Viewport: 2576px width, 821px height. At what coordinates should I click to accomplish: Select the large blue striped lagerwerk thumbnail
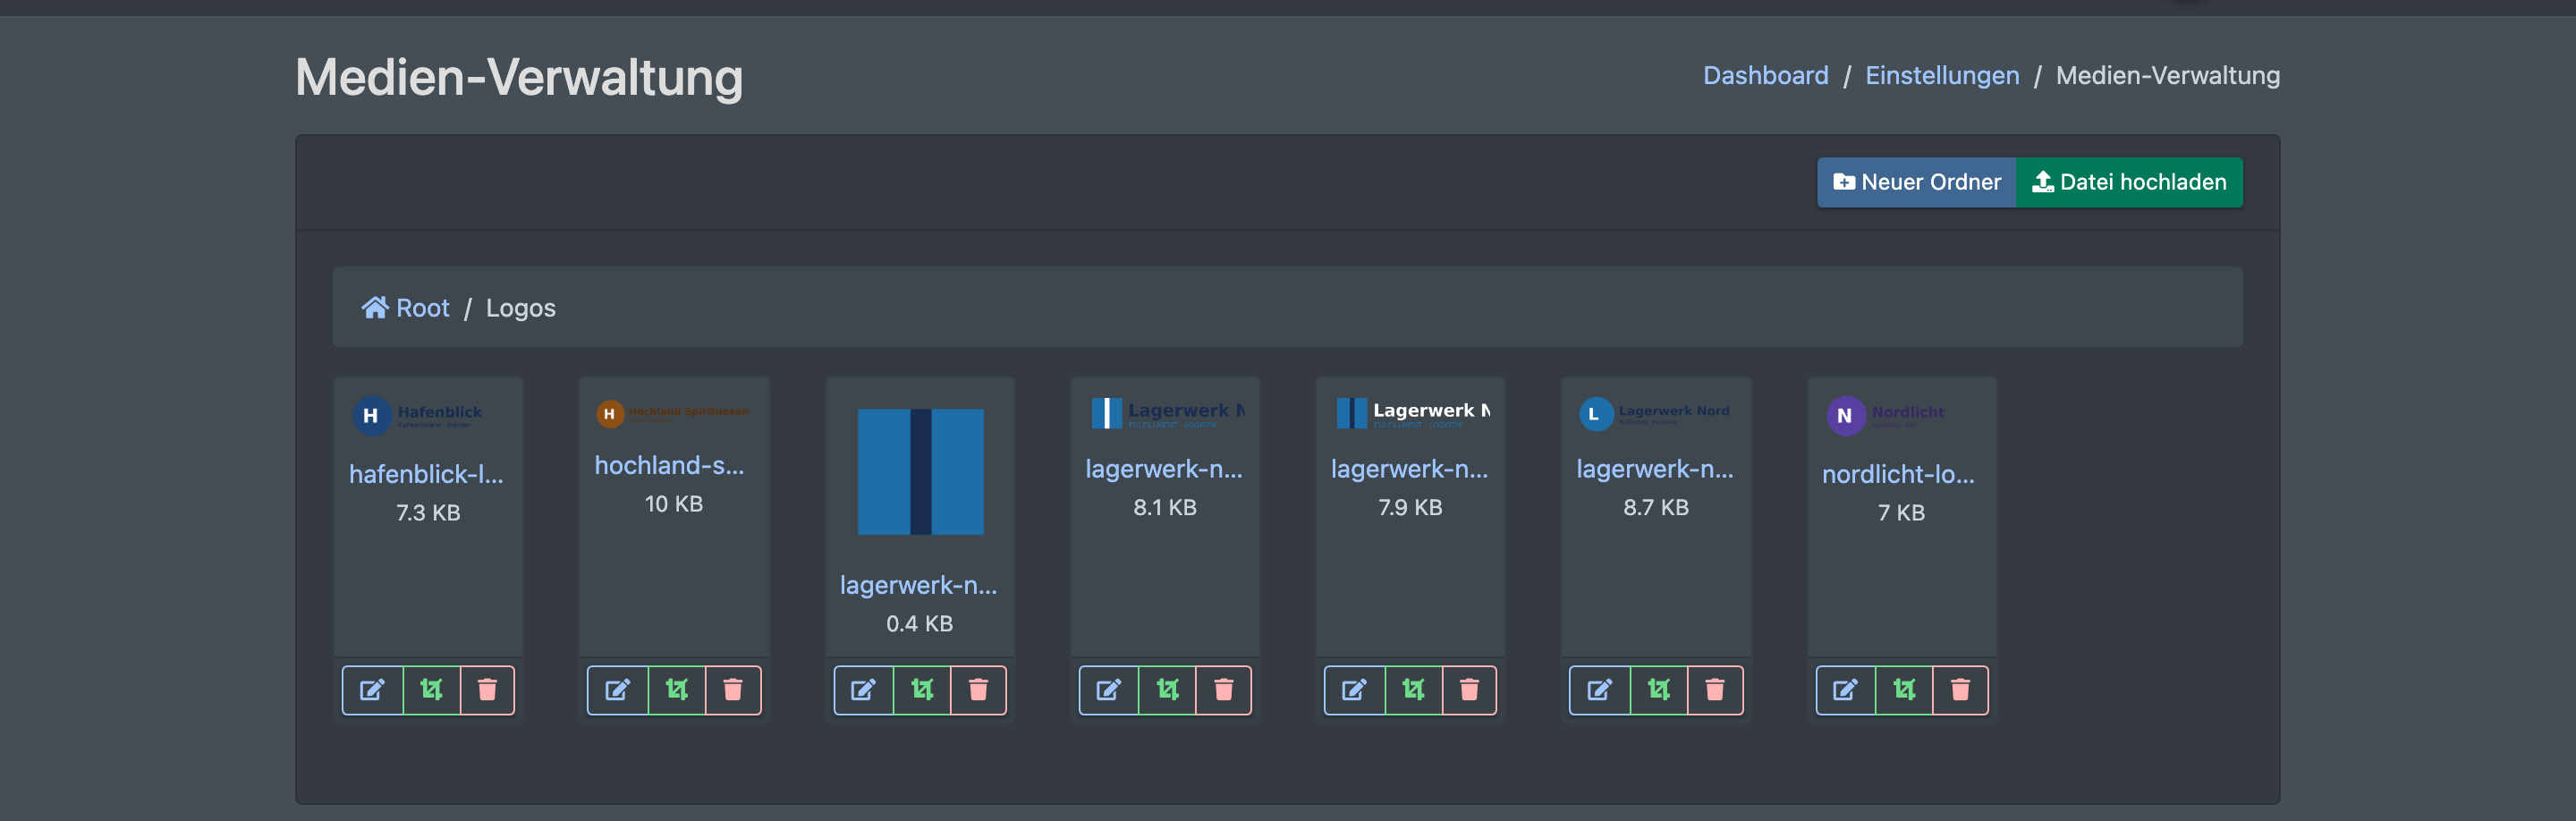point(920,471)
